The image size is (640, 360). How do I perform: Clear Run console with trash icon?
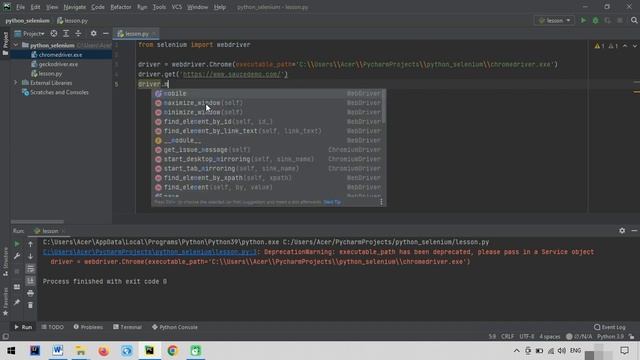click(x=30, y=305)
